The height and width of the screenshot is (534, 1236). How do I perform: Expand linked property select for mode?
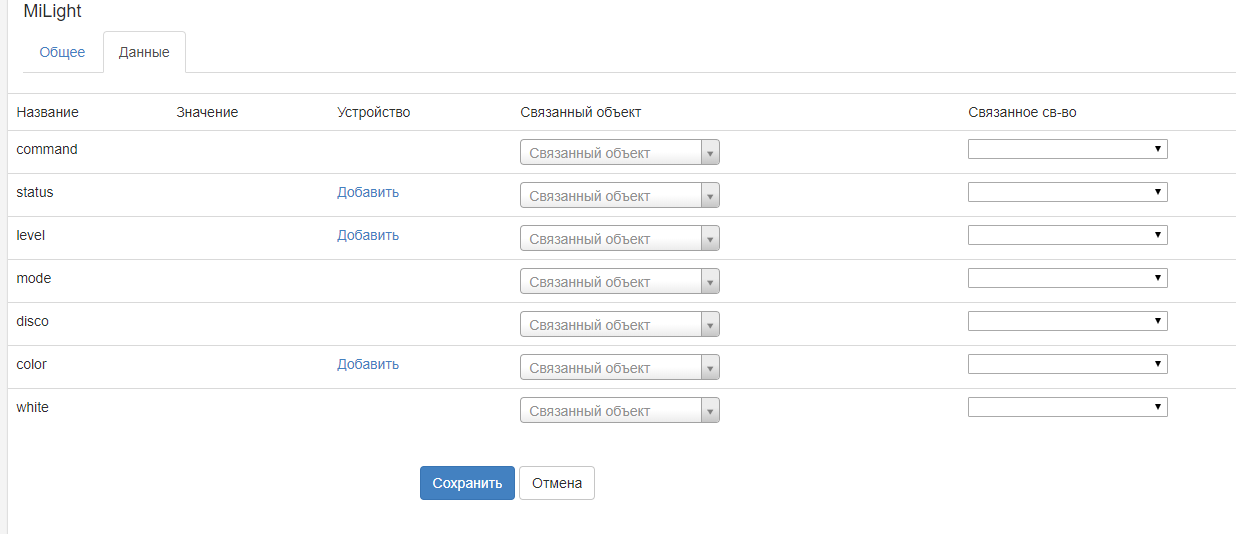tap(1067, 278)
